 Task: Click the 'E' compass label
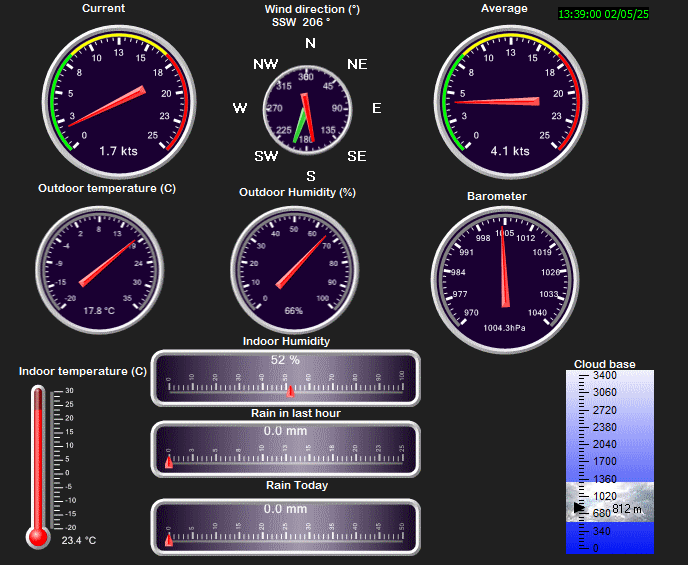(376, 108)
